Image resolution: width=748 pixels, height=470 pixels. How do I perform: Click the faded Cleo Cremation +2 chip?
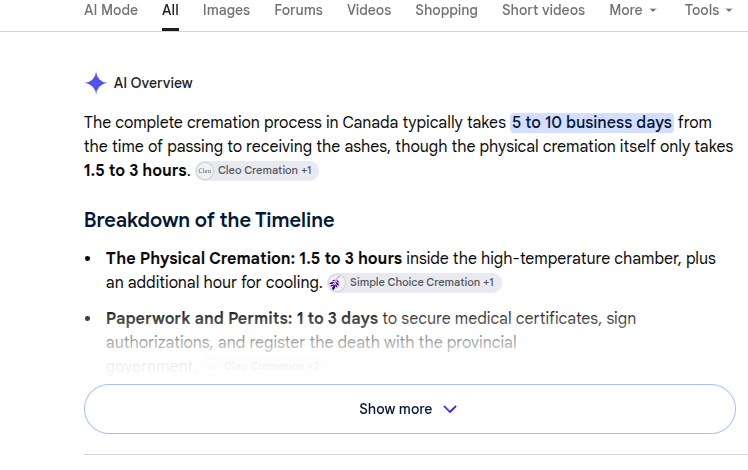coord(264,366)
